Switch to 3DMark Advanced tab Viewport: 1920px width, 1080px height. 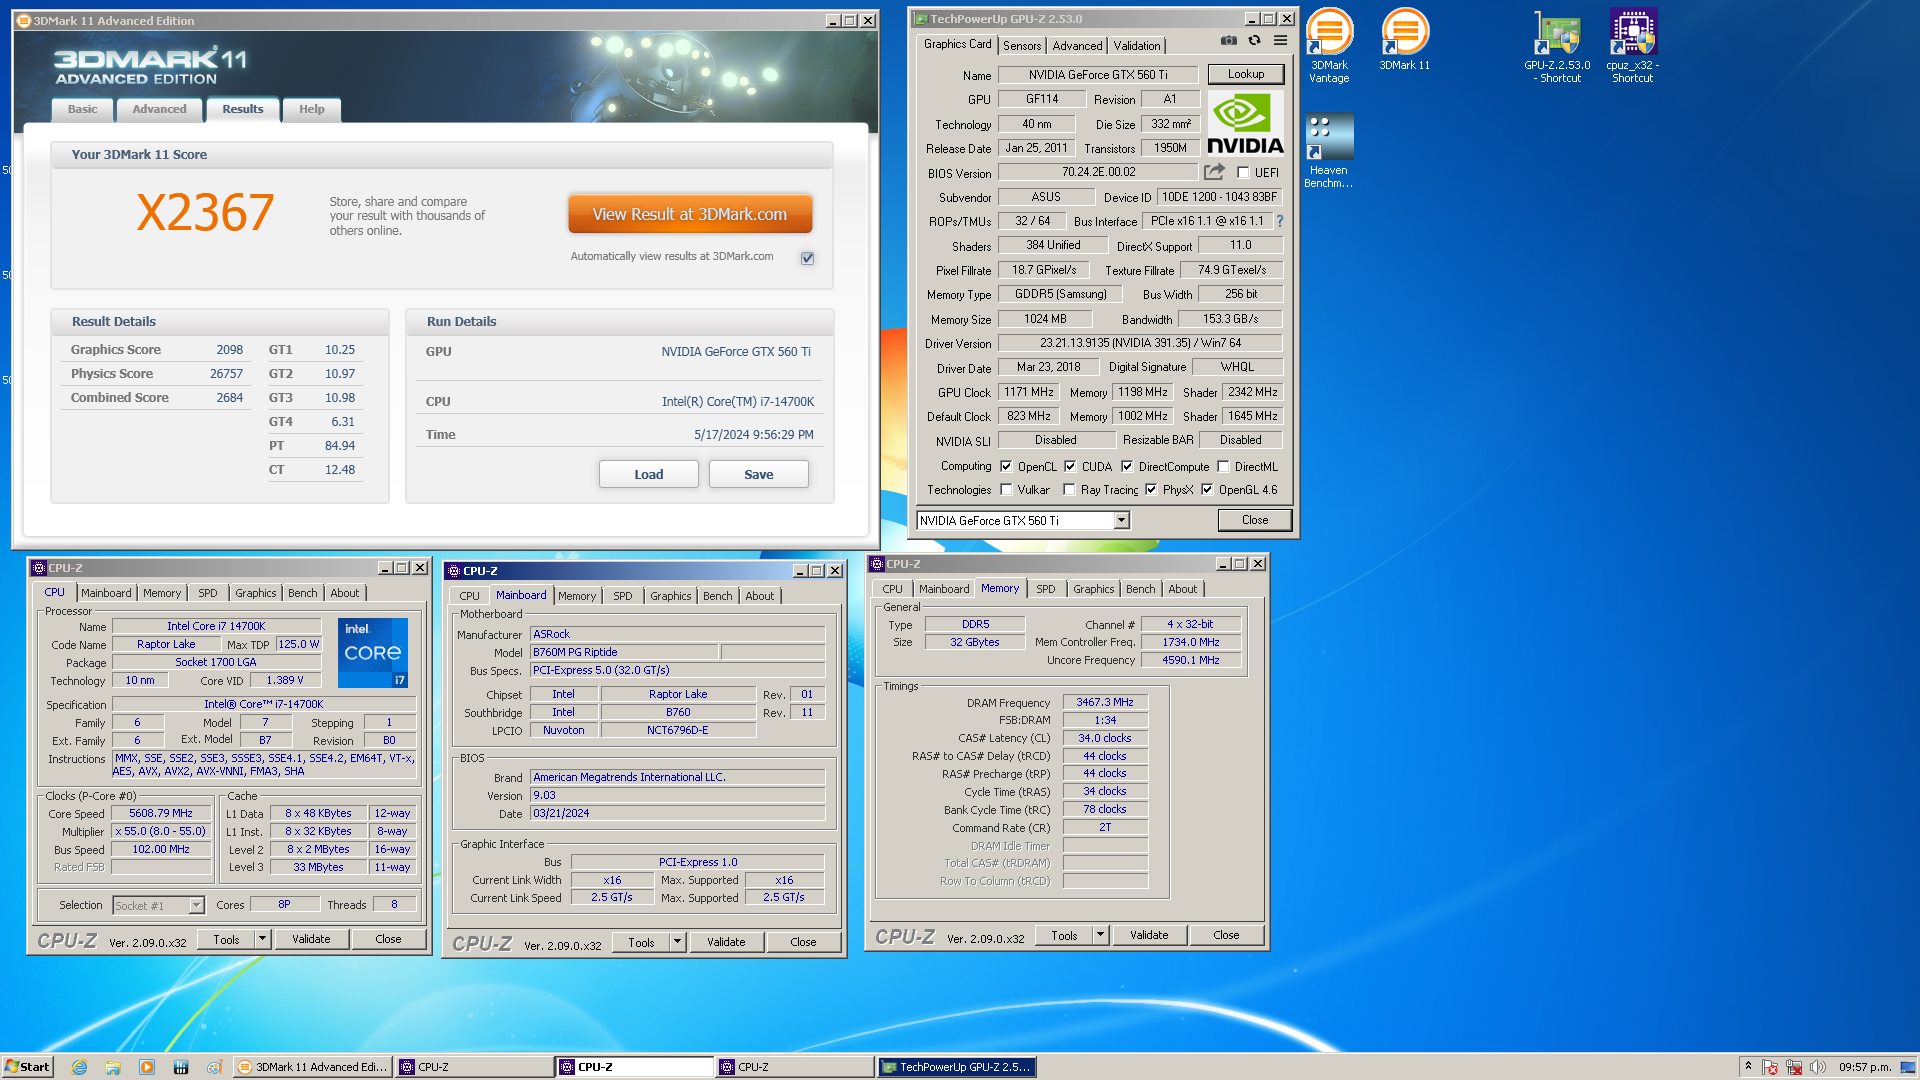[159, 109]
